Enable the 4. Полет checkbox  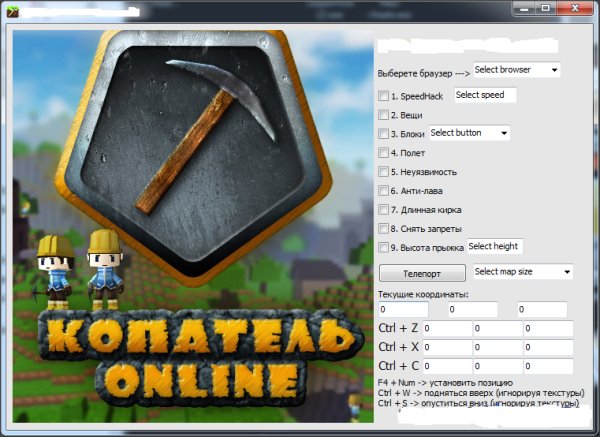pos(383,153)
